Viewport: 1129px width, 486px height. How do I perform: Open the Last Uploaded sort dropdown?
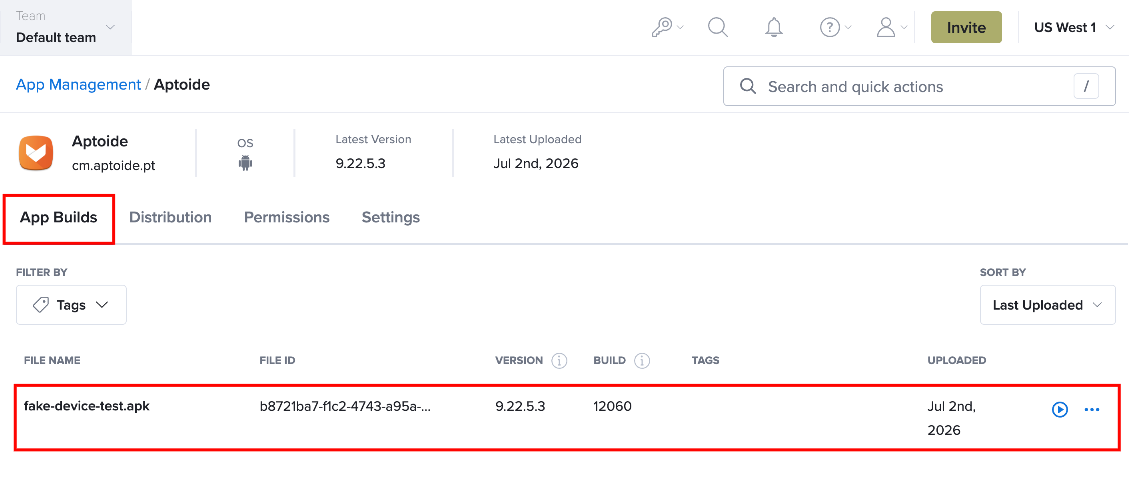click(x=1048, y=305)
